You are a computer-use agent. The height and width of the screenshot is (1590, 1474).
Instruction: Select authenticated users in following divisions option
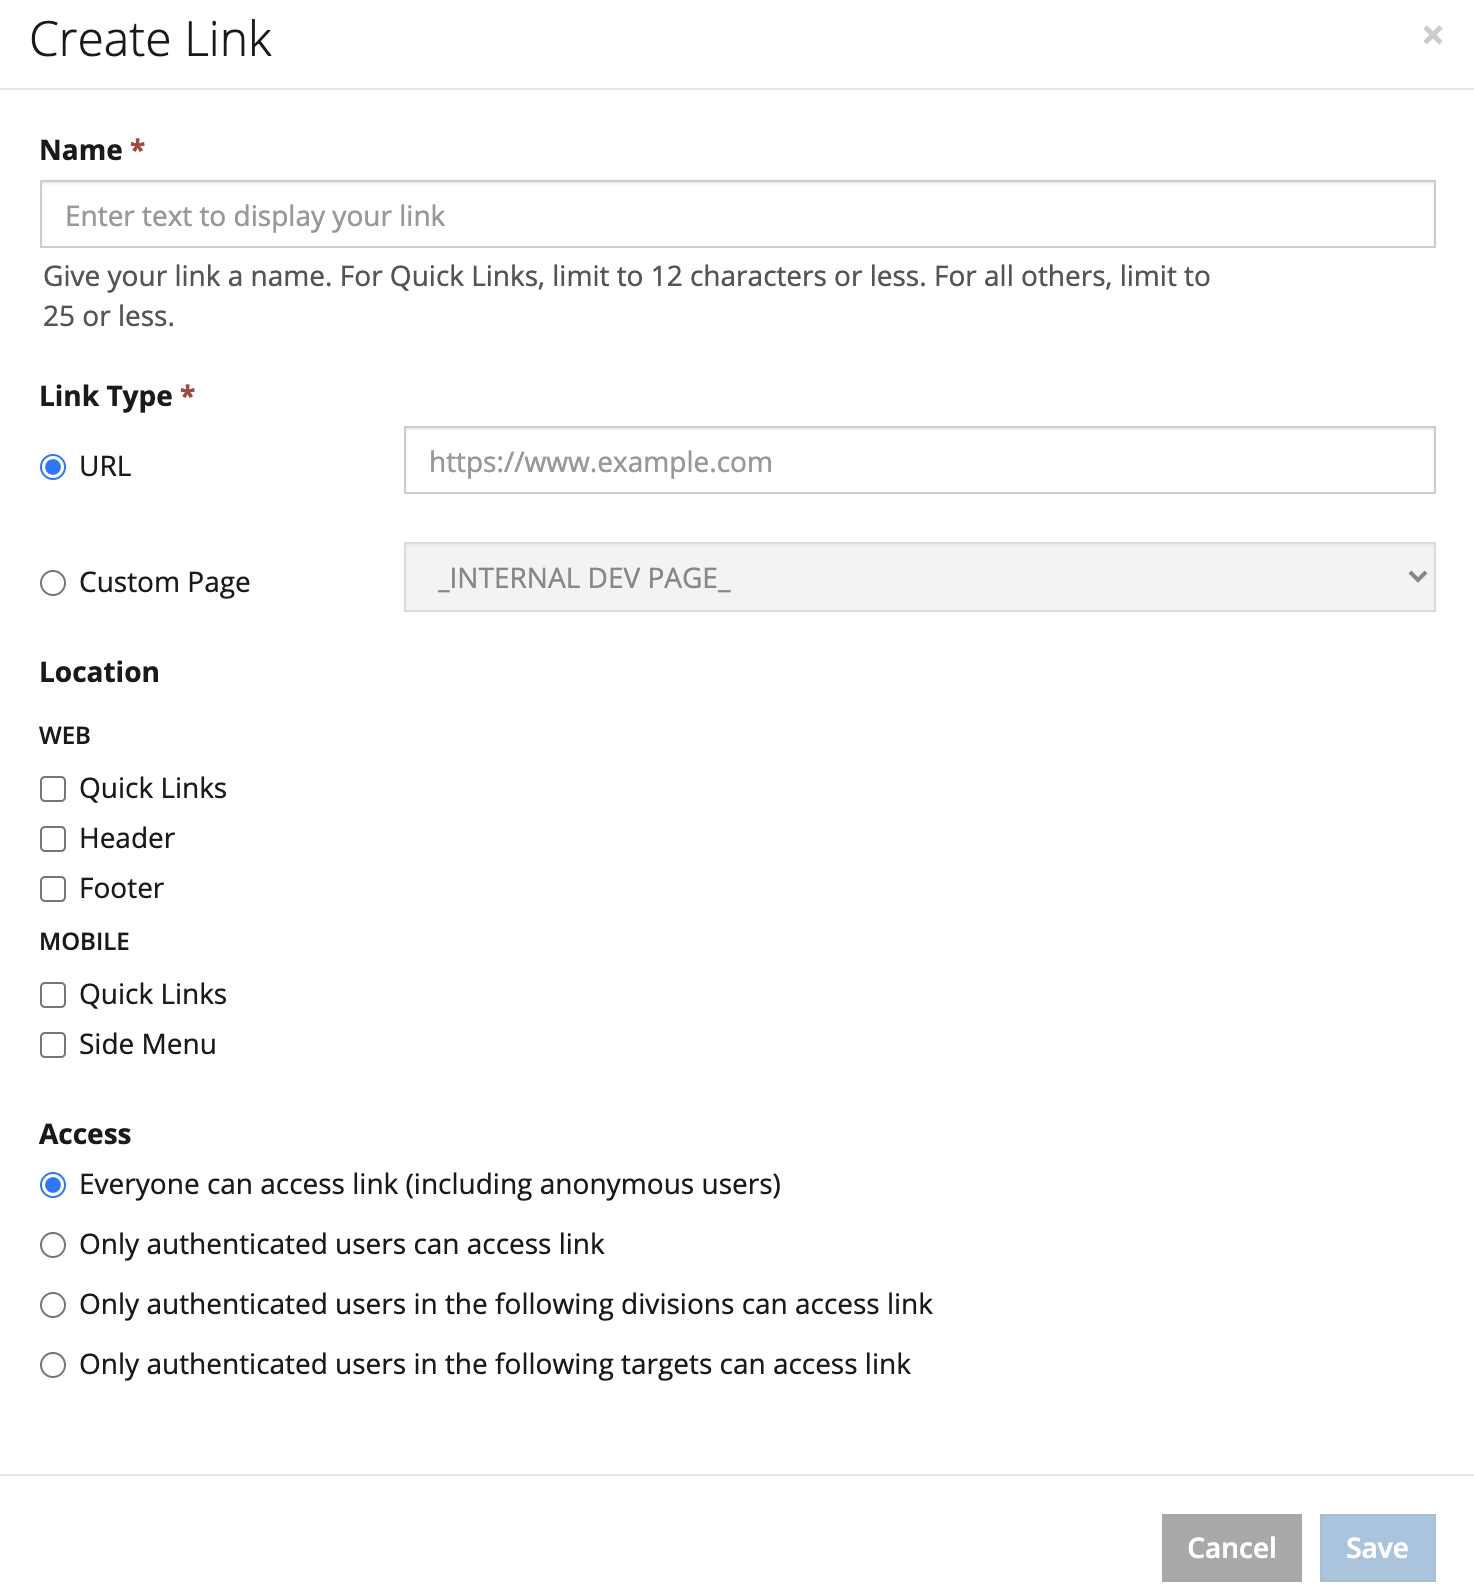(x=53, y=1305)
